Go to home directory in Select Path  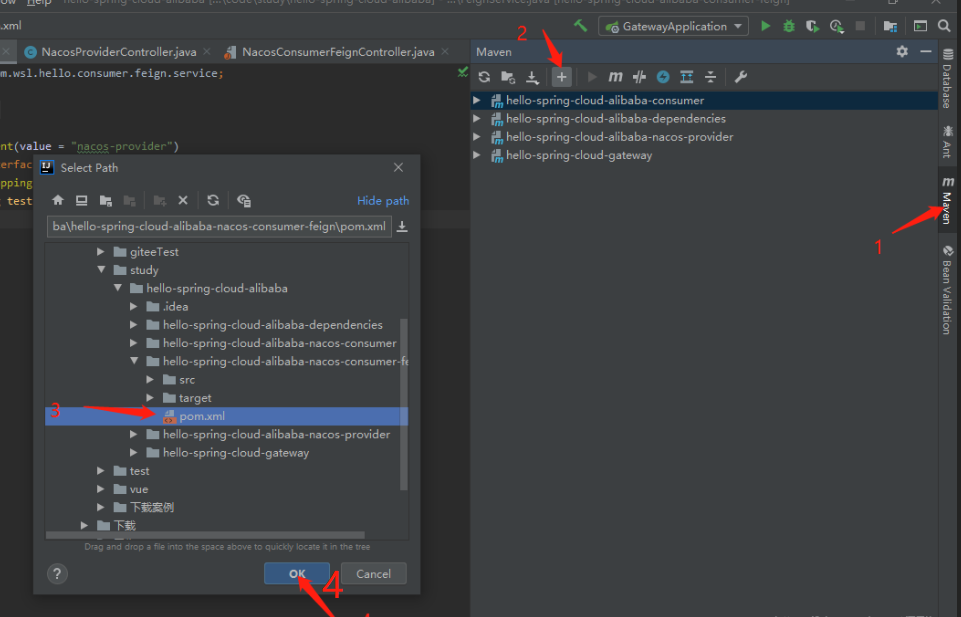(x=58, y=200)
